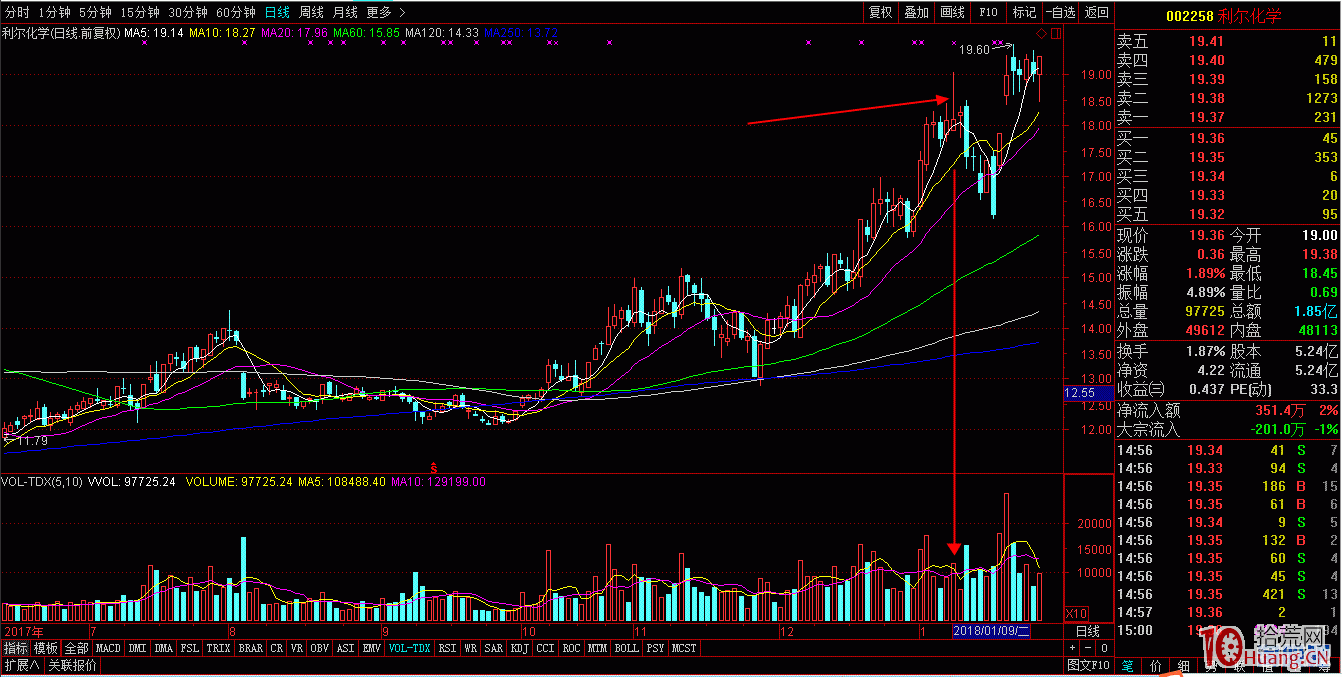Click the red diamond icon in chart corner

coord(1041,34)
